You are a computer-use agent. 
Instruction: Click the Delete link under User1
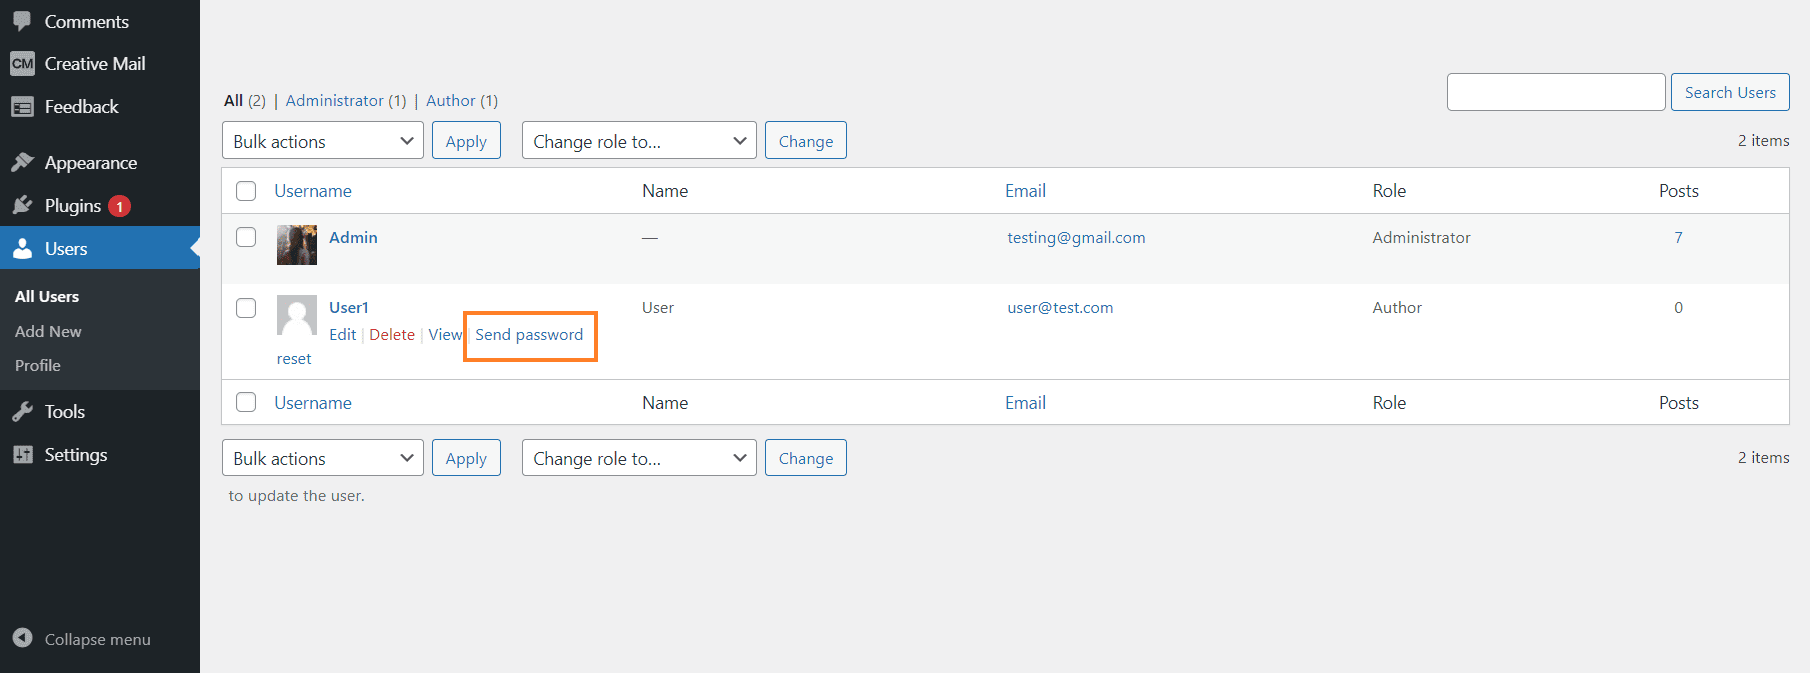[x=392, y=334]
